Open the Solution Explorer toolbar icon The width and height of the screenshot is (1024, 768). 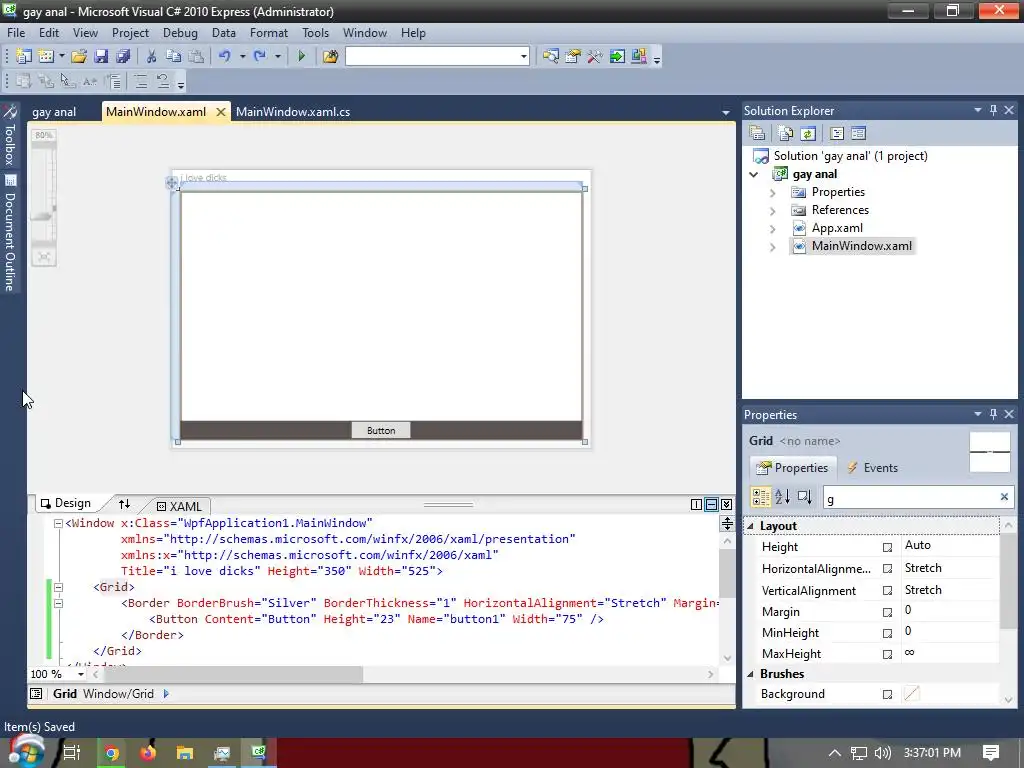click(x=551, y=57)
